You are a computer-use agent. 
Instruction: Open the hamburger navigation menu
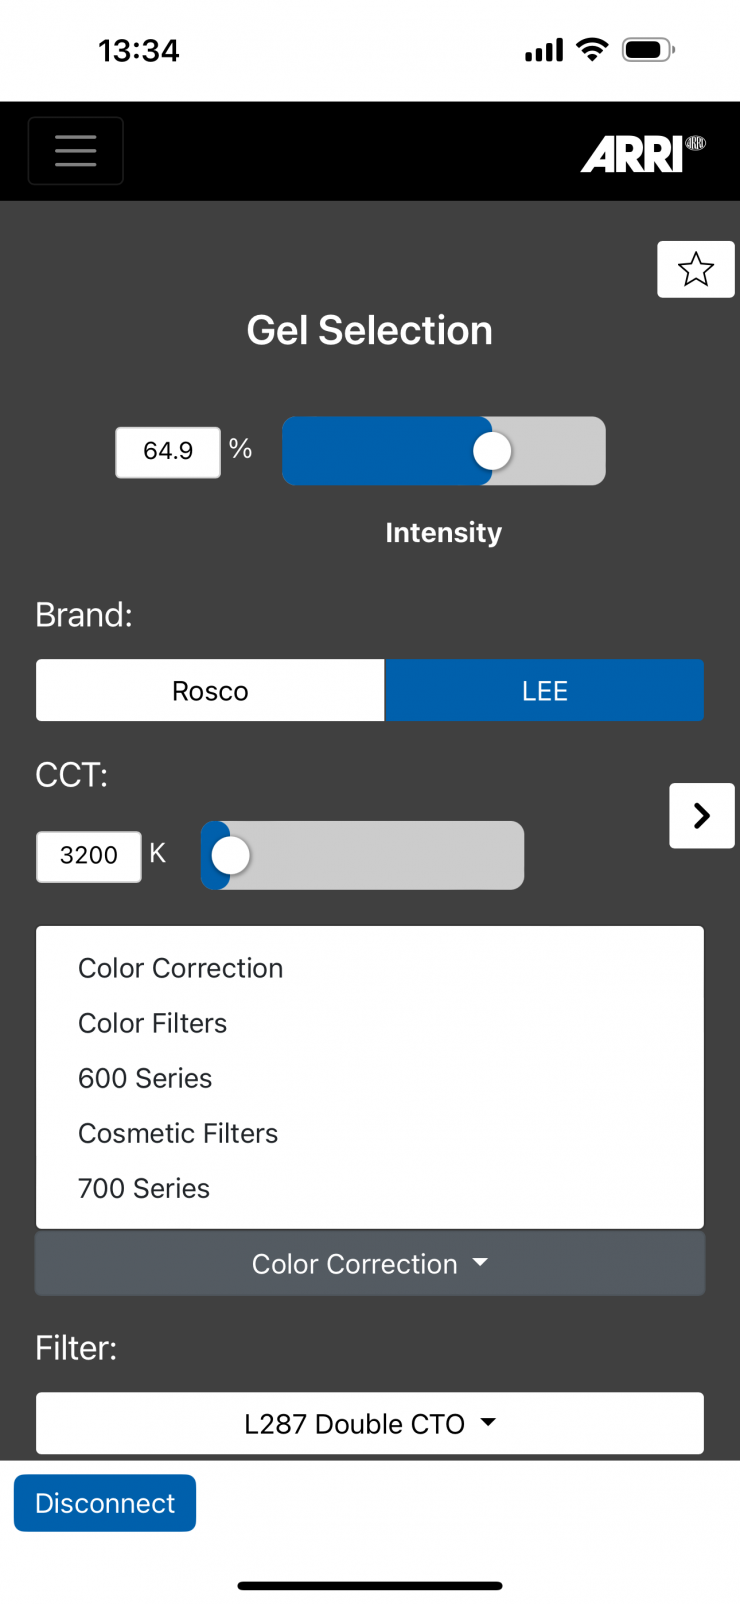76,151
